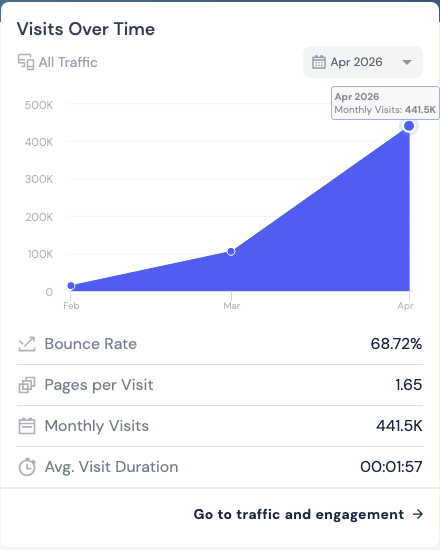The width and height of the screenshot is (440, 550).
Task: Click the Bounce Rate chart icon
Action: click(27, 344)
